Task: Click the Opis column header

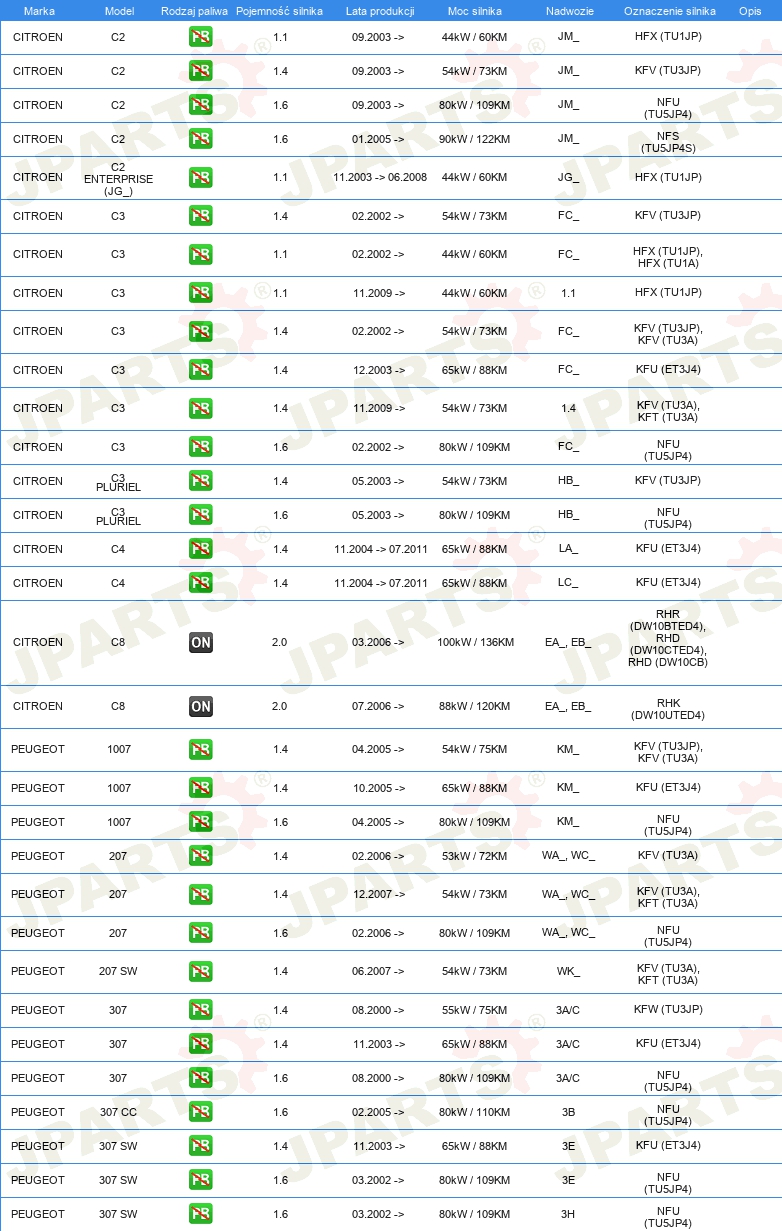Action: click(x=750, y=10)
